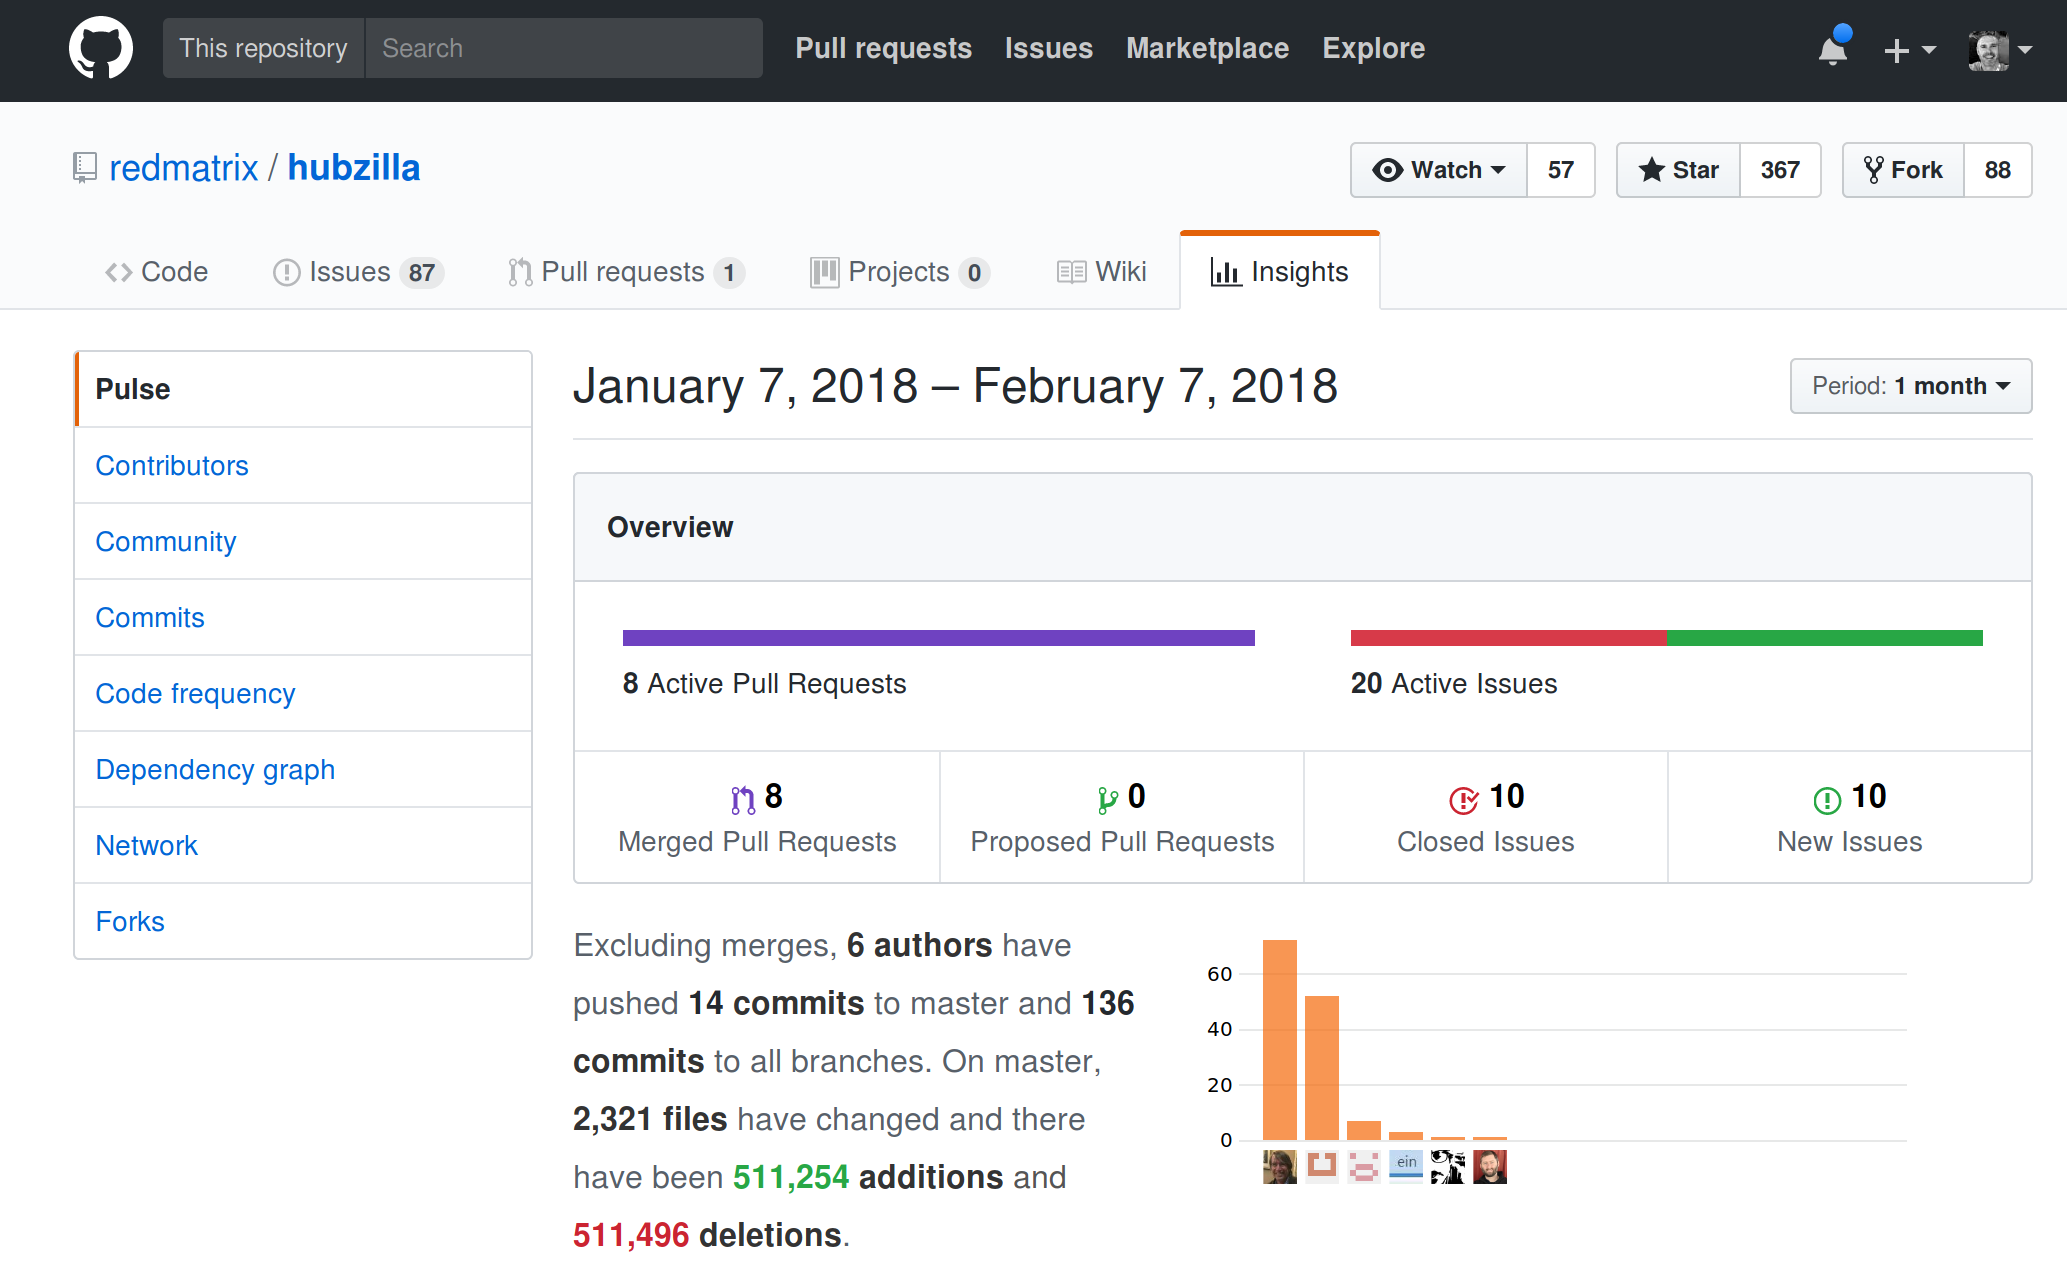
Task: Open the Period 1 month dropdown
Action: point(1909,386)
